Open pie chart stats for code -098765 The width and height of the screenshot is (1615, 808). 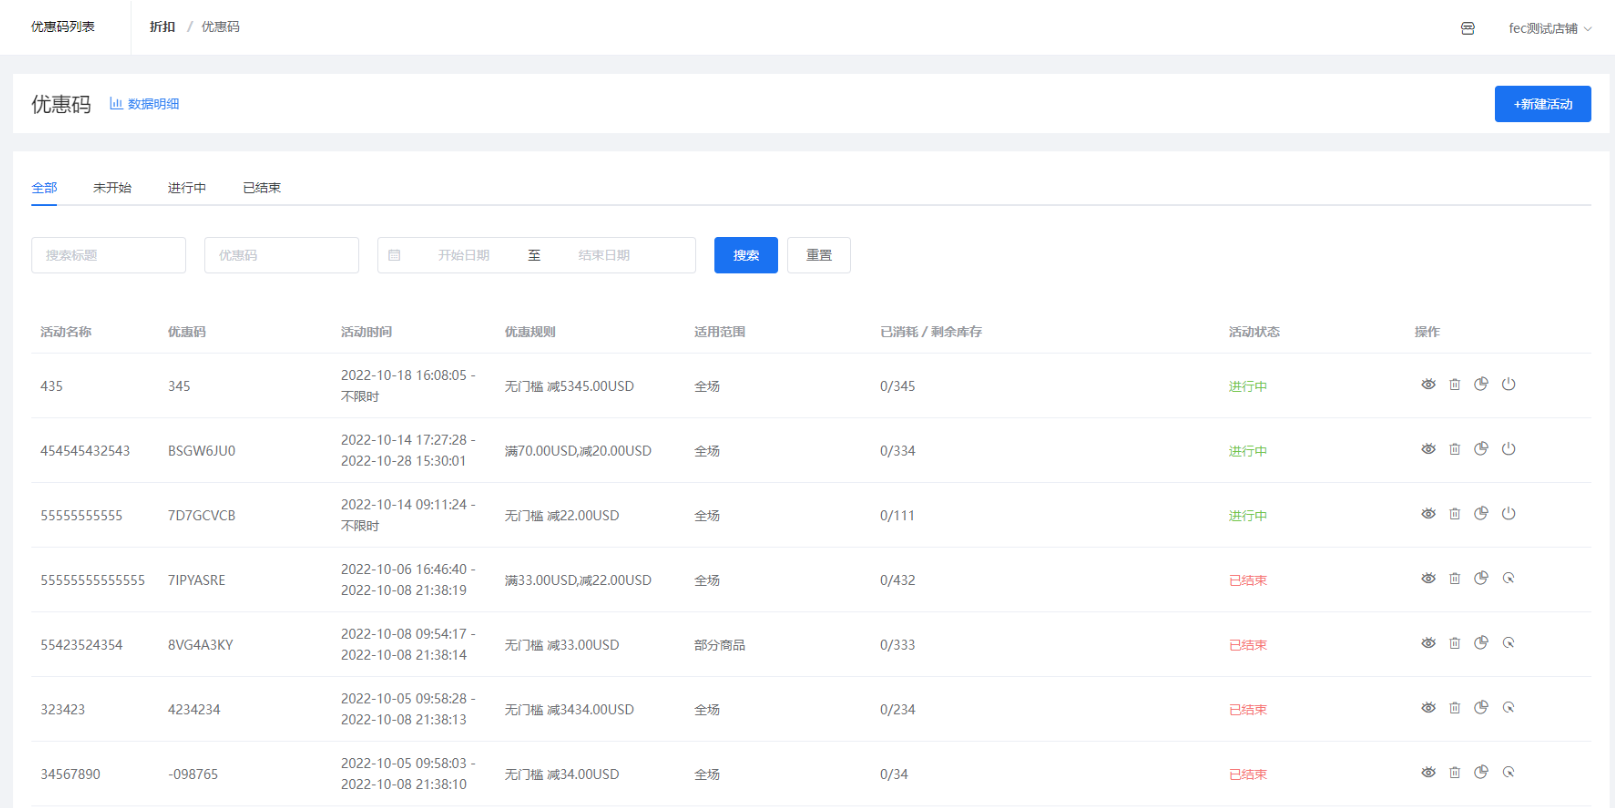click(x=1481, y=773)
